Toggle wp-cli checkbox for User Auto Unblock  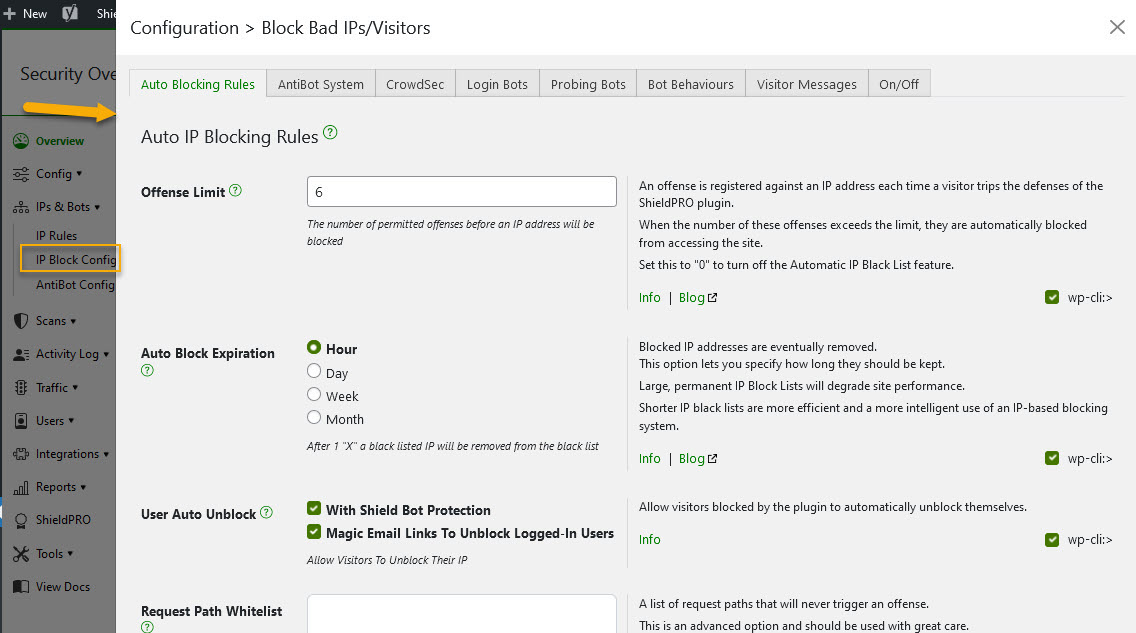[1052, 540]
